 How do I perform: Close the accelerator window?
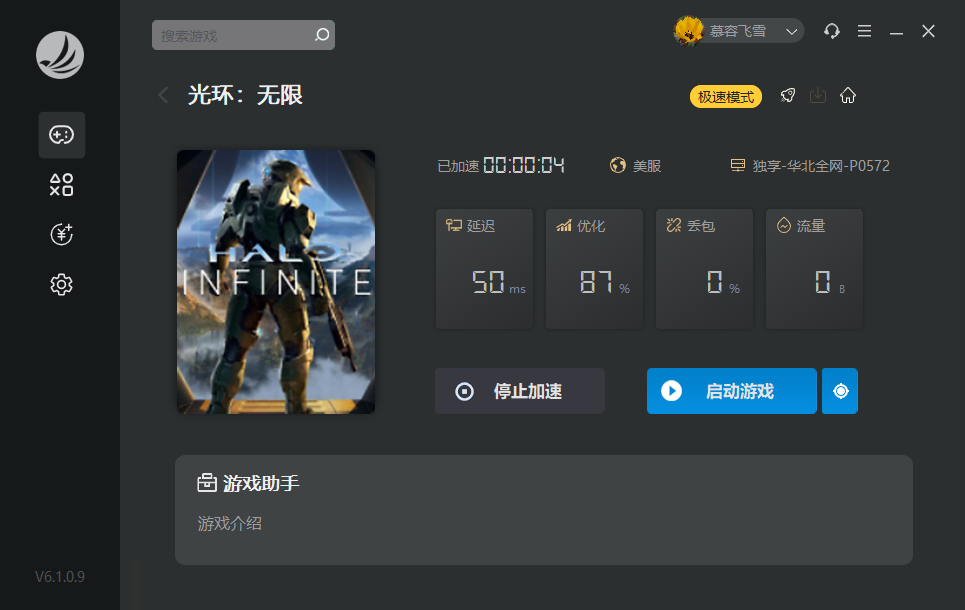click(928, 31)
